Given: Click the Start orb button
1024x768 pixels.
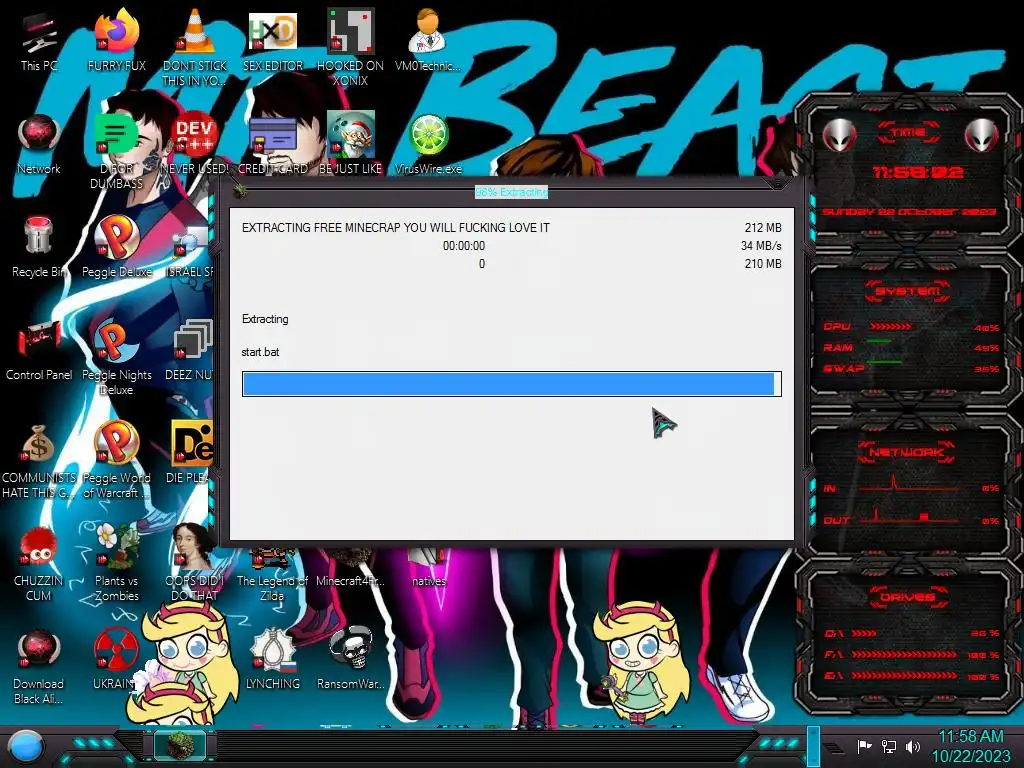Looking at the screenshot, I should tap(26, 747).
